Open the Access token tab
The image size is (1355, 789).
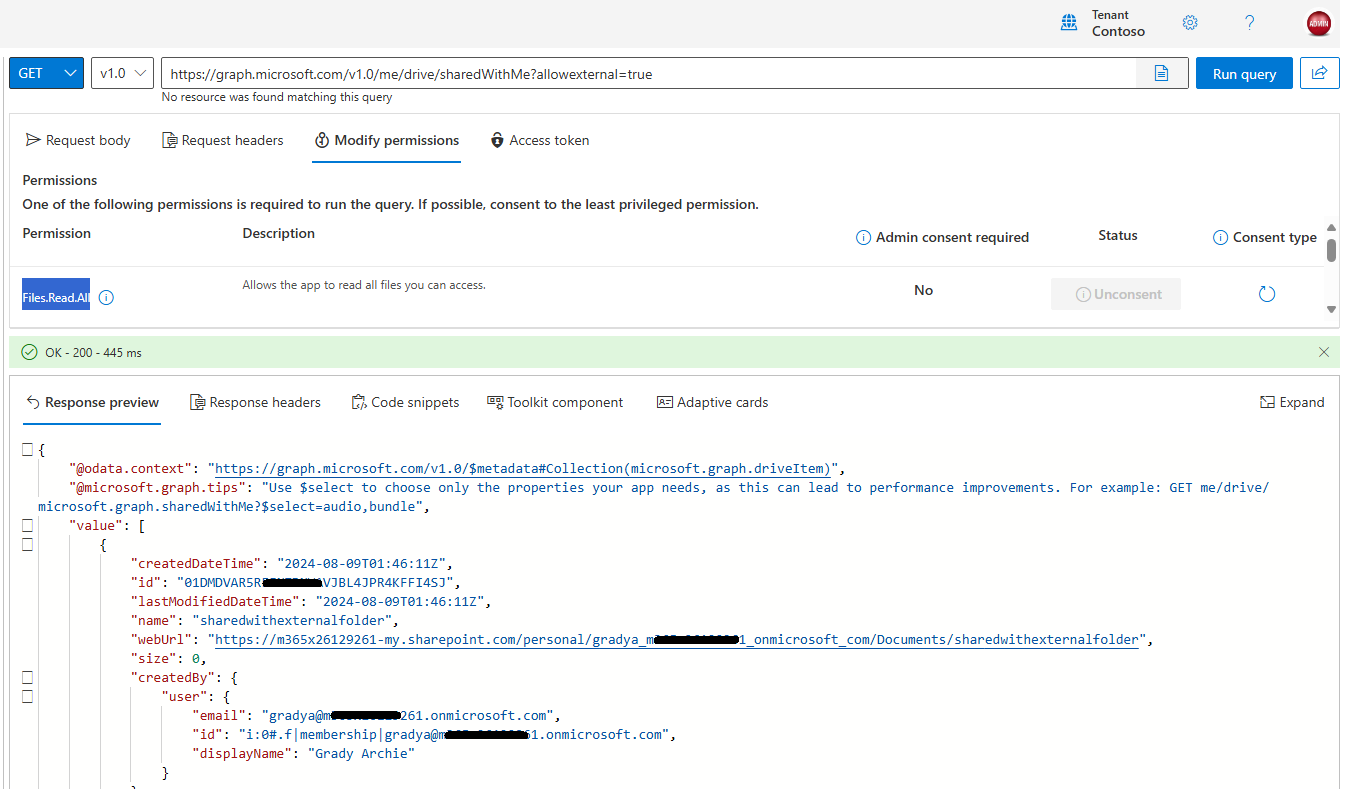click(x=539, y=140)
